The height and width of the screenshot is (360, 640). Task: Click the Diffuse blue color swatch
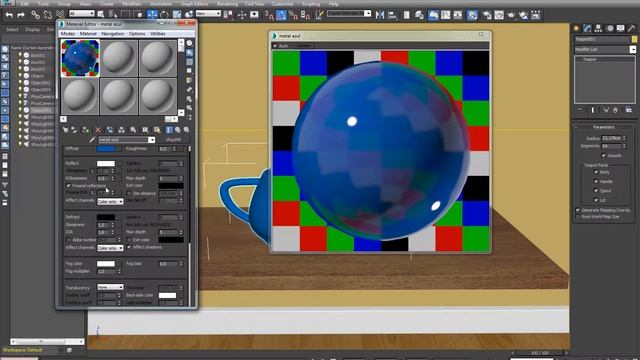106,149
